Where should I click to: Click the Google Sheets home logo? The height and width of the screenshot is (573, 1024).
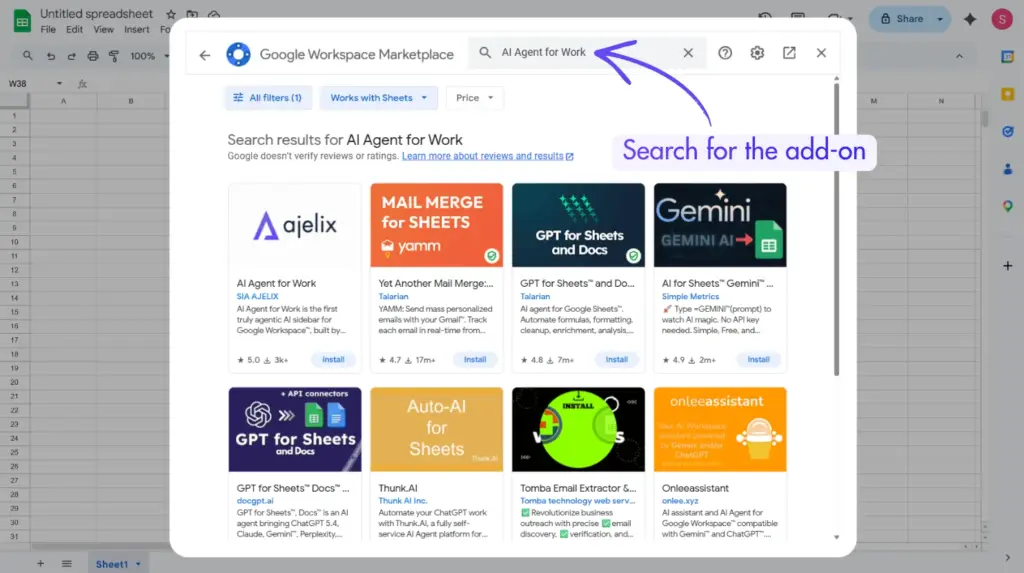(22, 21)
